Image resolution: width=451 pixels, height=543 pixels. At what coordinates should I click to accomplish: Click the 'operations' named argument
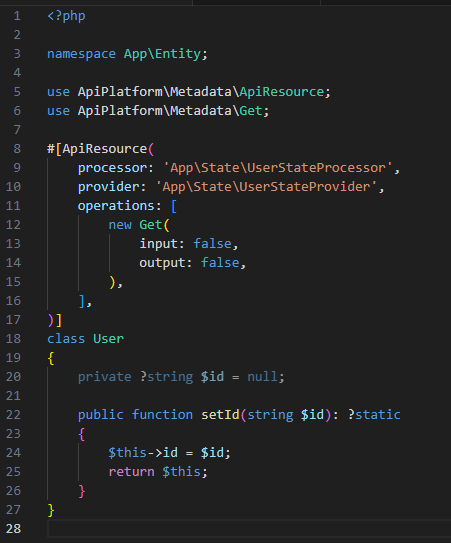(116, 206)
